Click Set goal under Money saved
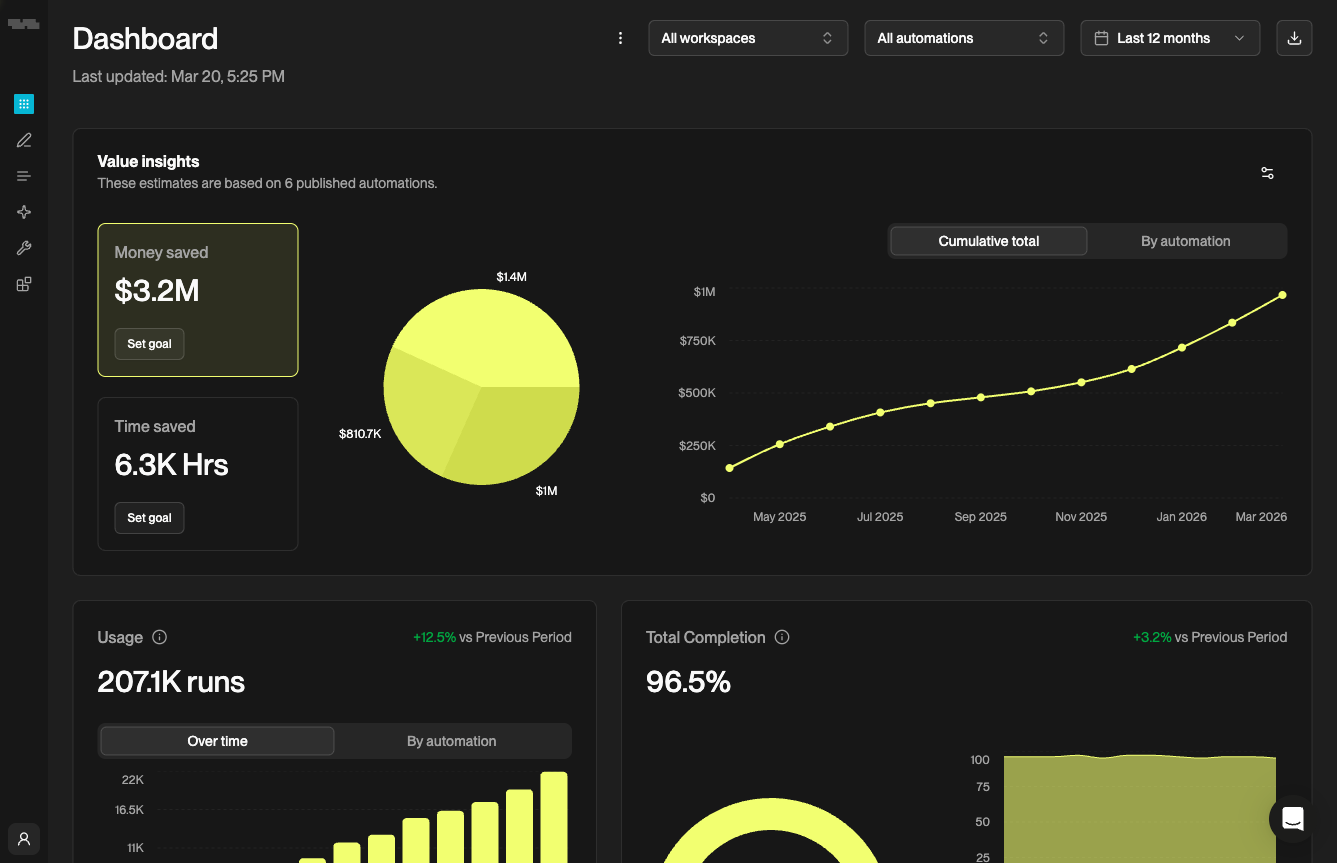 (x=149, y=344)
